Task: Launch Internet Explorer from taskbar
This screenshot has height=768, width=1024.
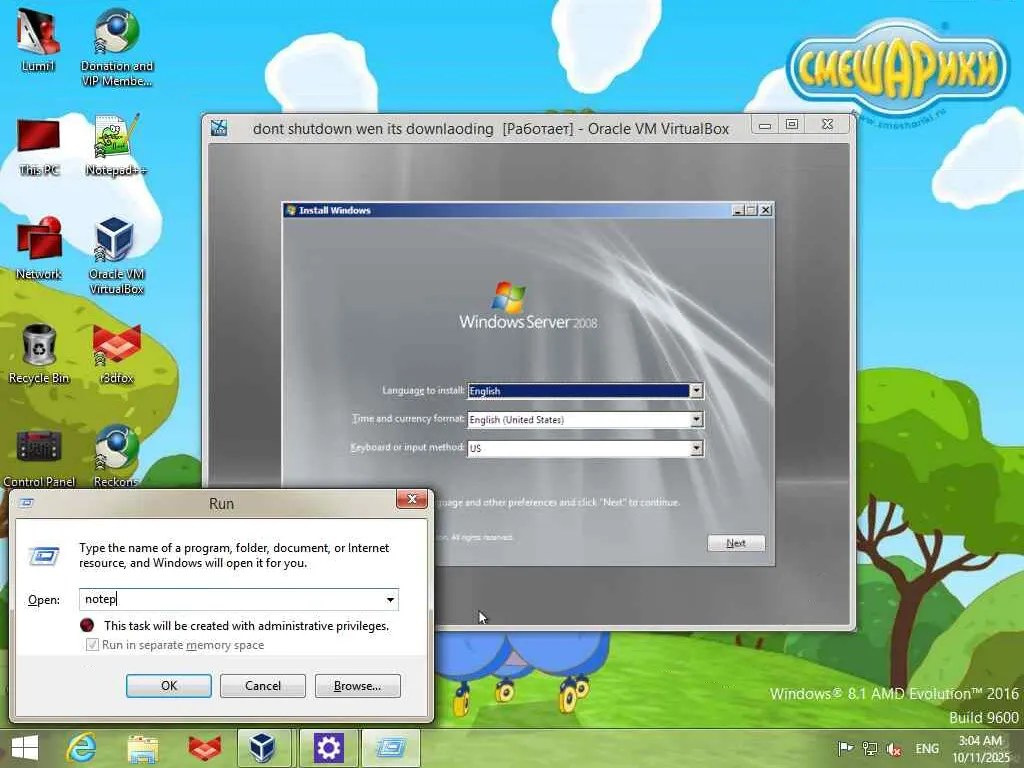Action: (x=82, y=748)
